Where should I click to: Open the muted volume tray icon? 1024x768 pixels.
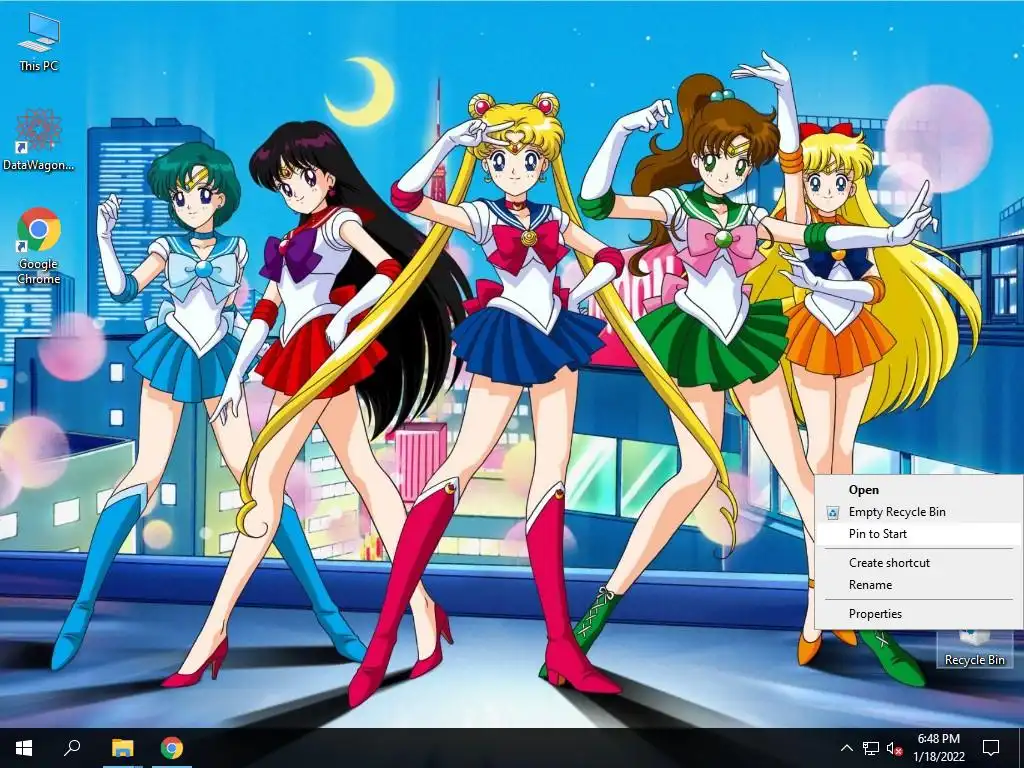[894, 748]
